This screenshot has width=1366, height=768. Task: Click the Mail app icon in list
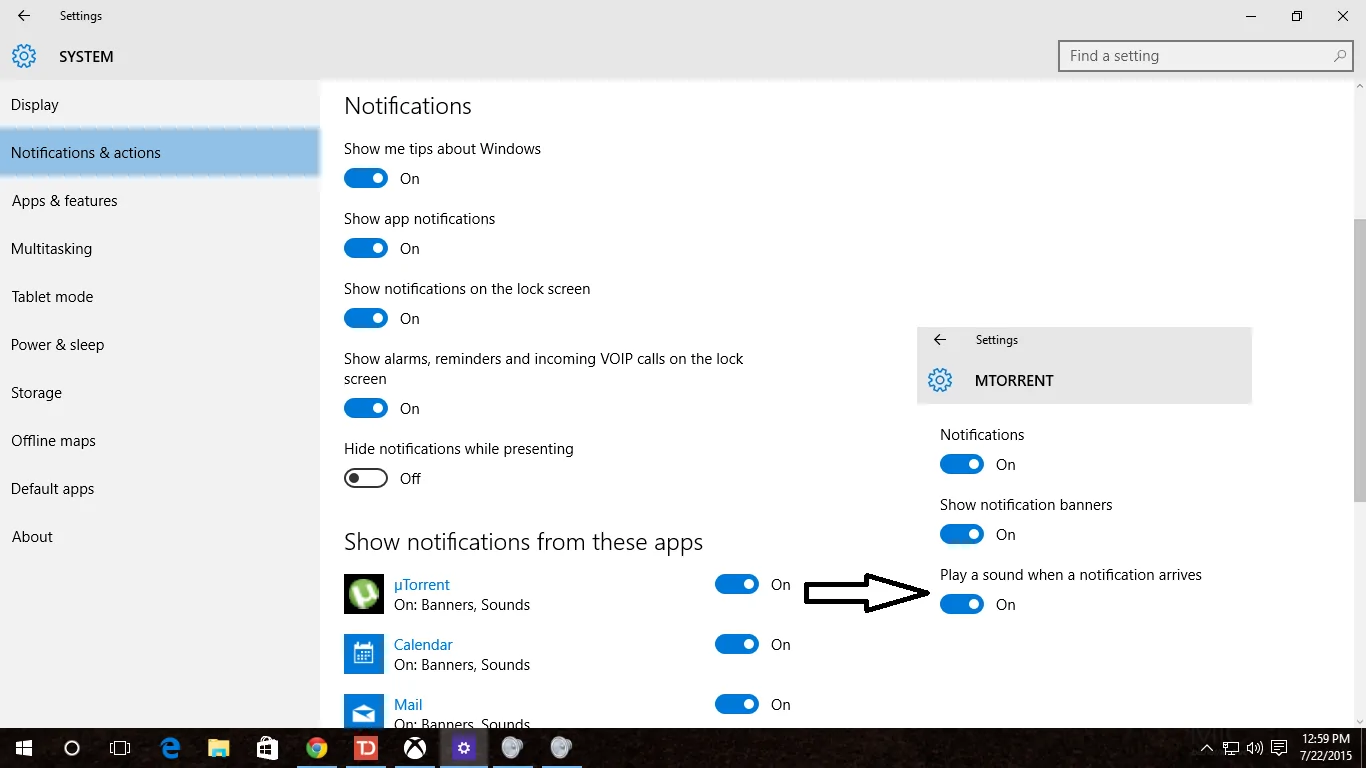point(364,711)
